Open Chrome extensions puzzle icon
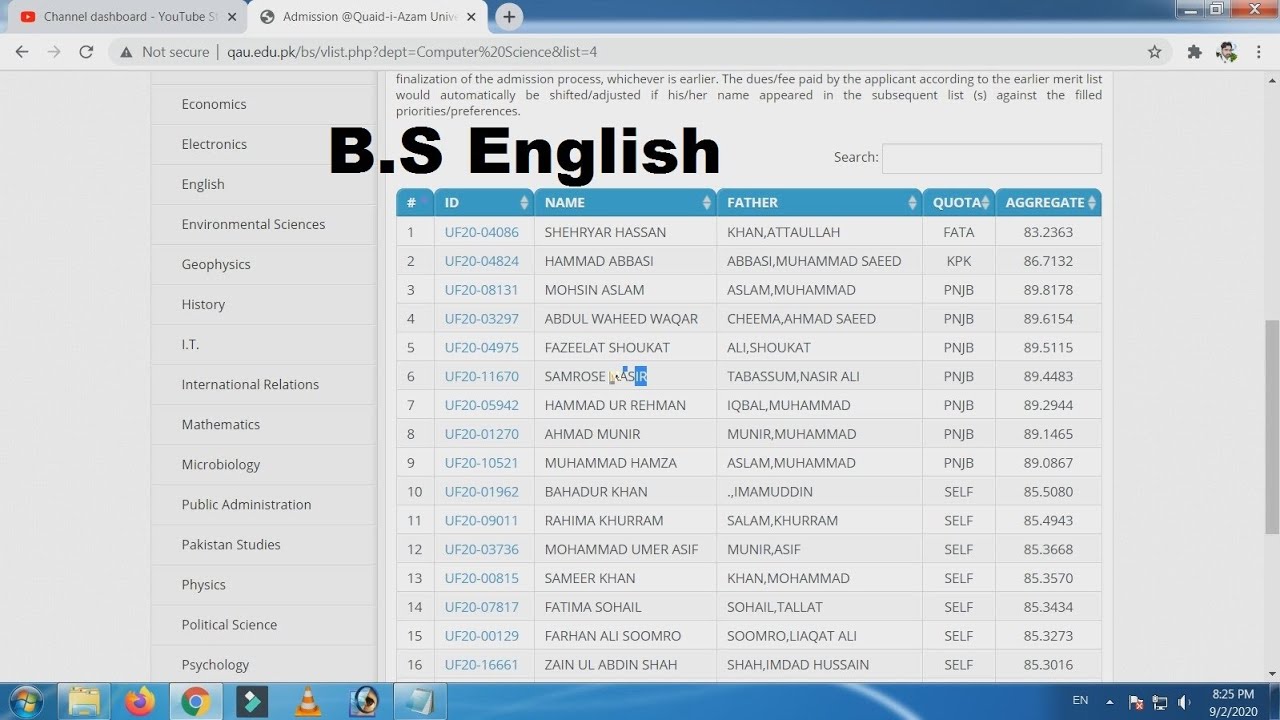 pos(1194,52)
